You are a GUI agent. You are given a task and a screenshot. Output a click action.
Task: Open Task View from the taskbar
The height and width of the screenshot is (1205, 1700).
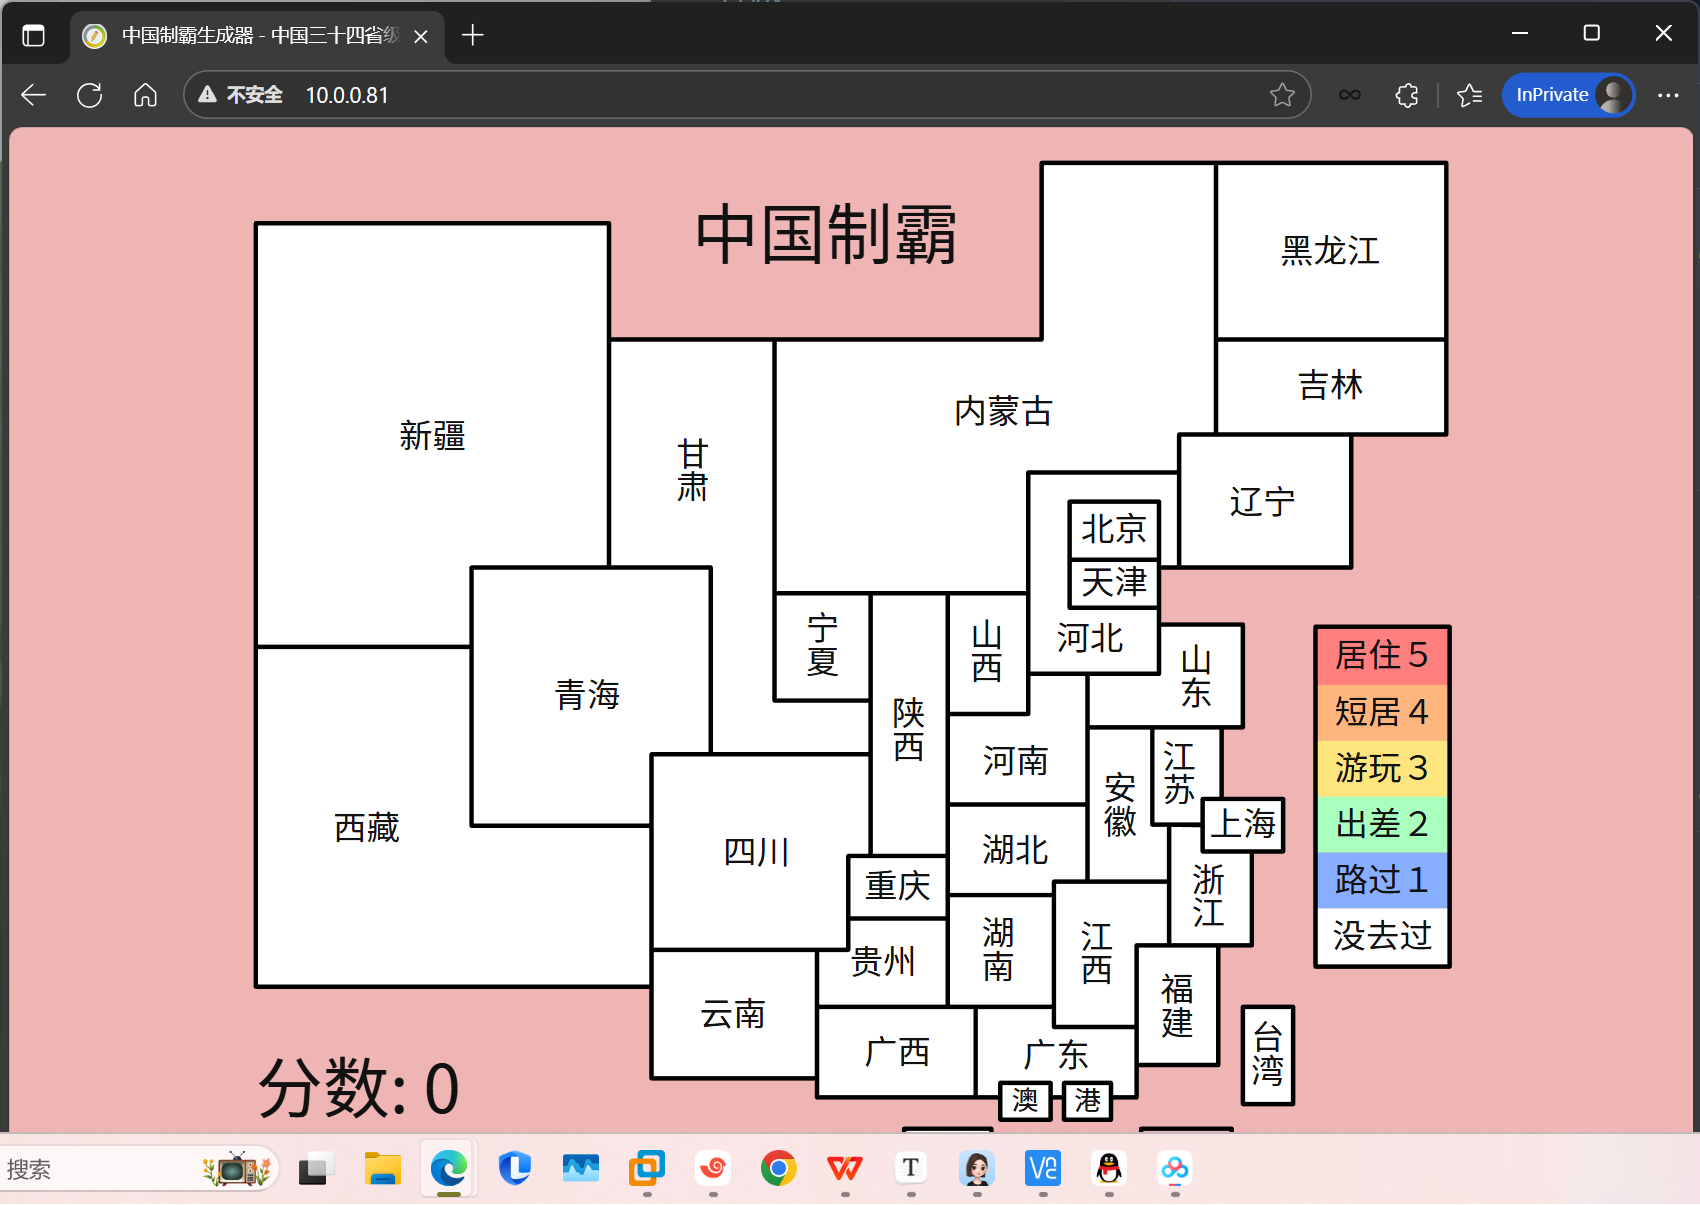click(316, 1168)
